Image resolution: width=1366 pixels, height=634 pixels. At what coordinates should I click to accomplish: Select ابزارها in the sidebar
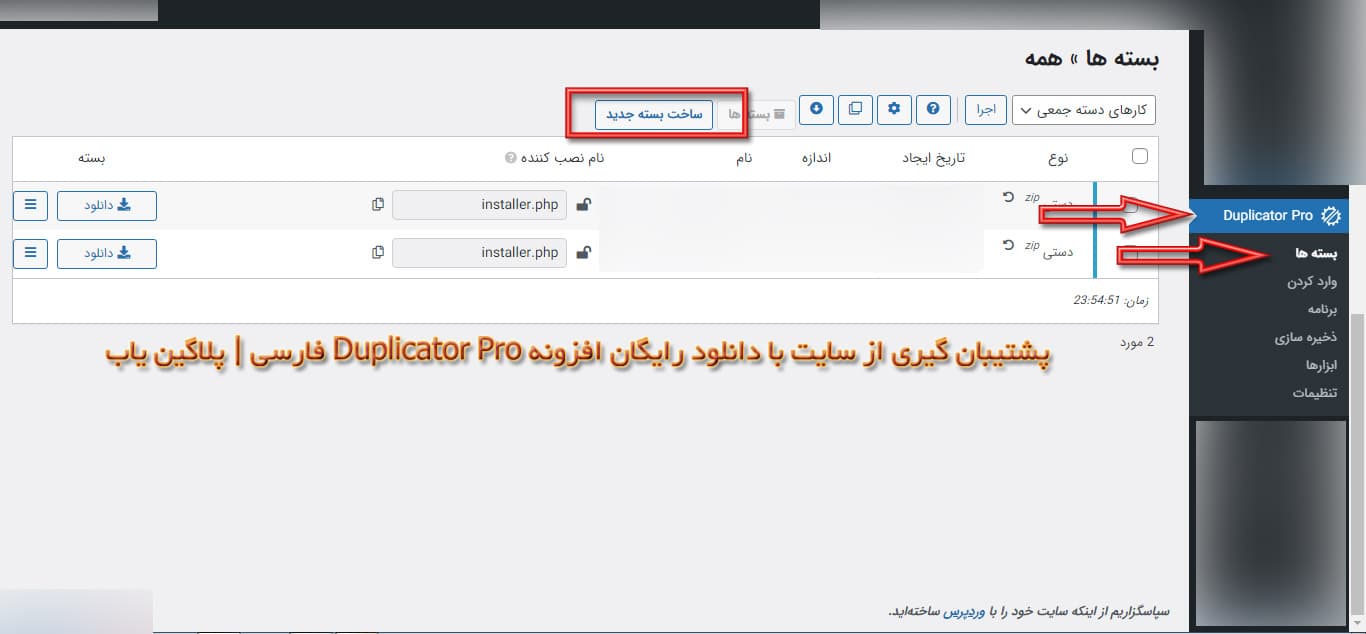pos(1320,364)
